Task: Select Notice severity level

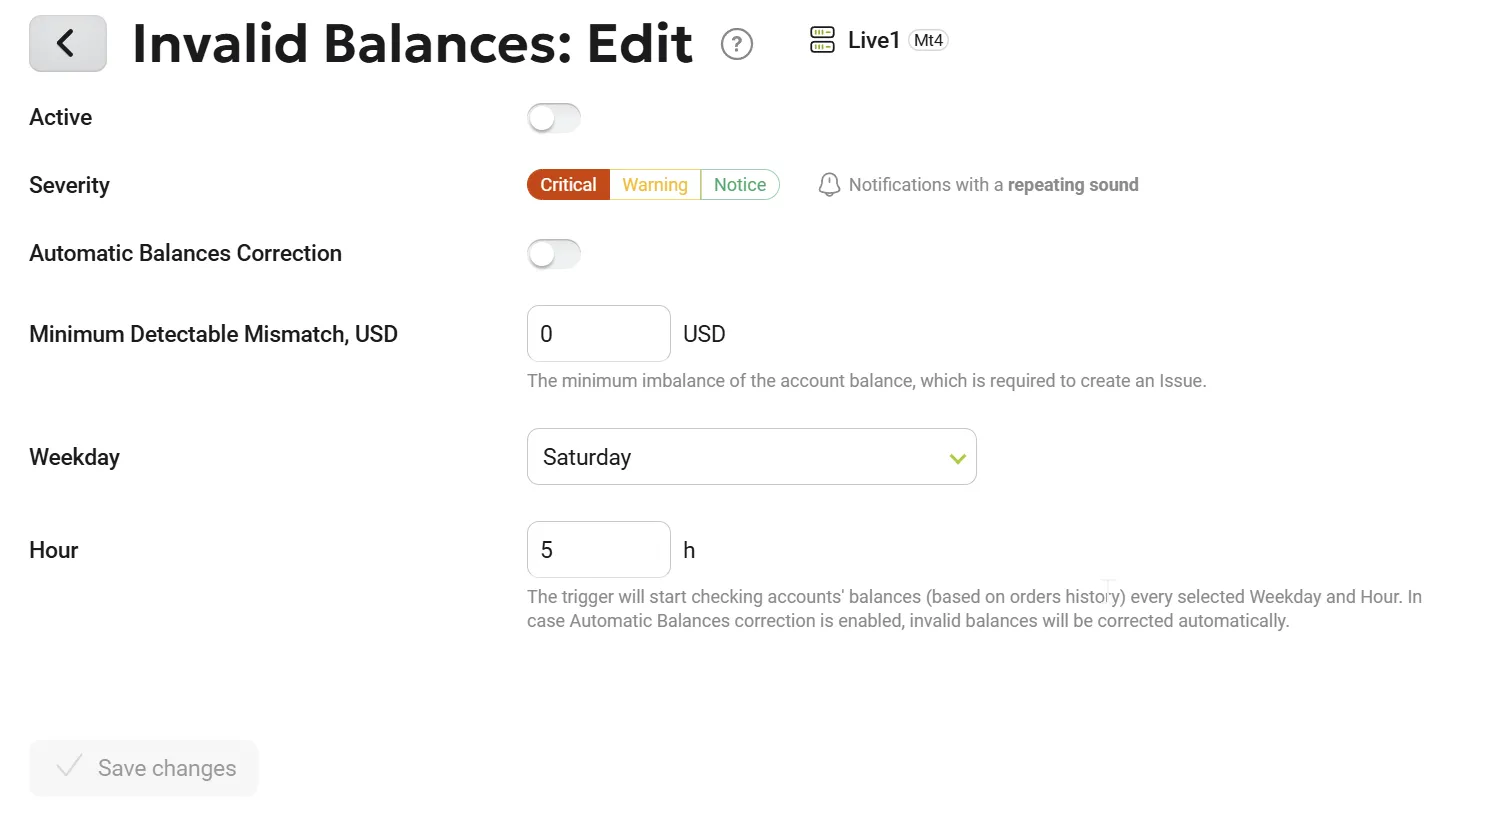Action: point(740,185)
